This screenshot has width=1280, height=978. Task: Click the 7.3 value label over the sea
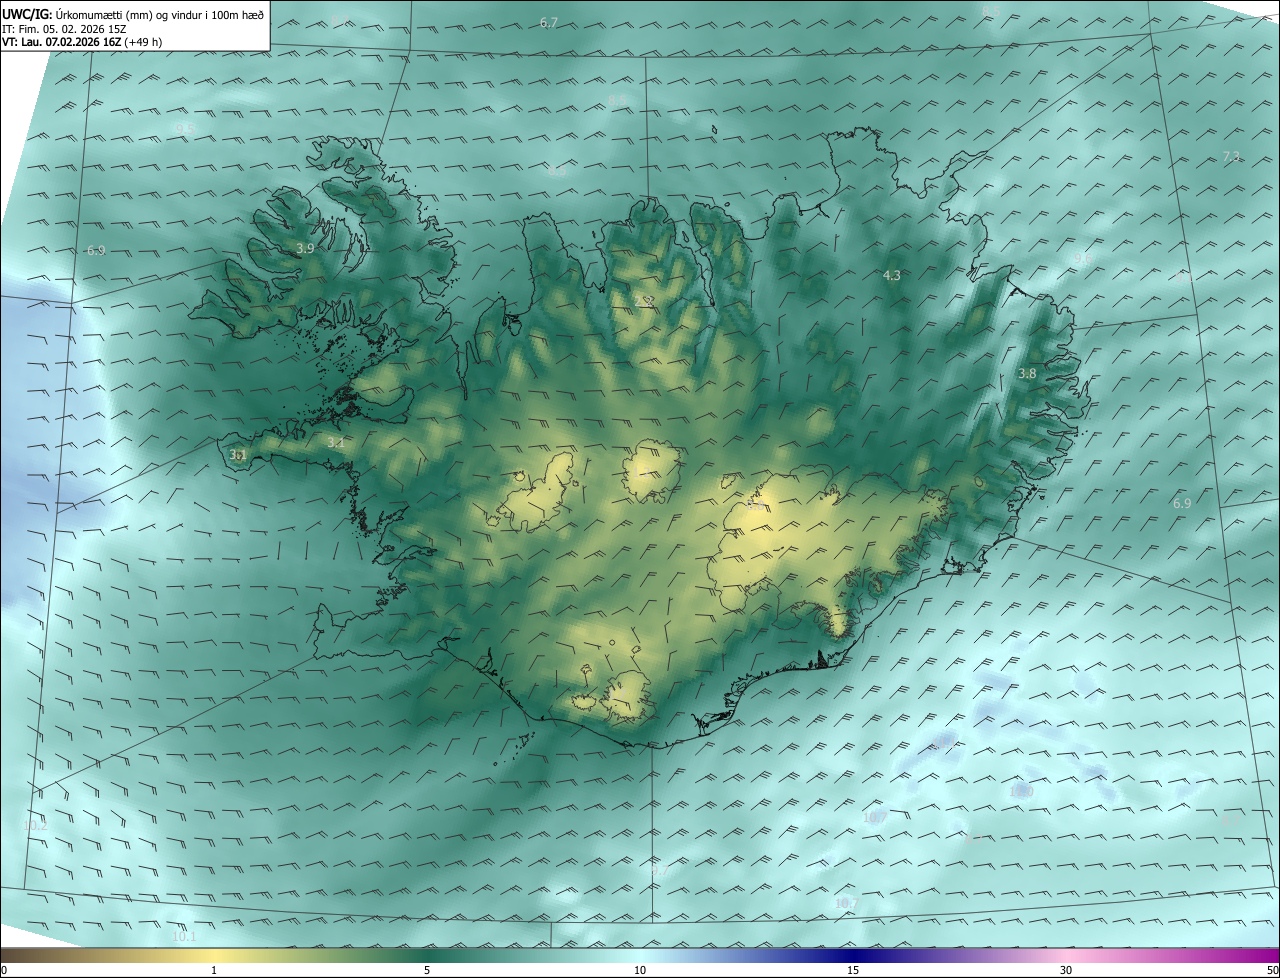pos(1231,156)
